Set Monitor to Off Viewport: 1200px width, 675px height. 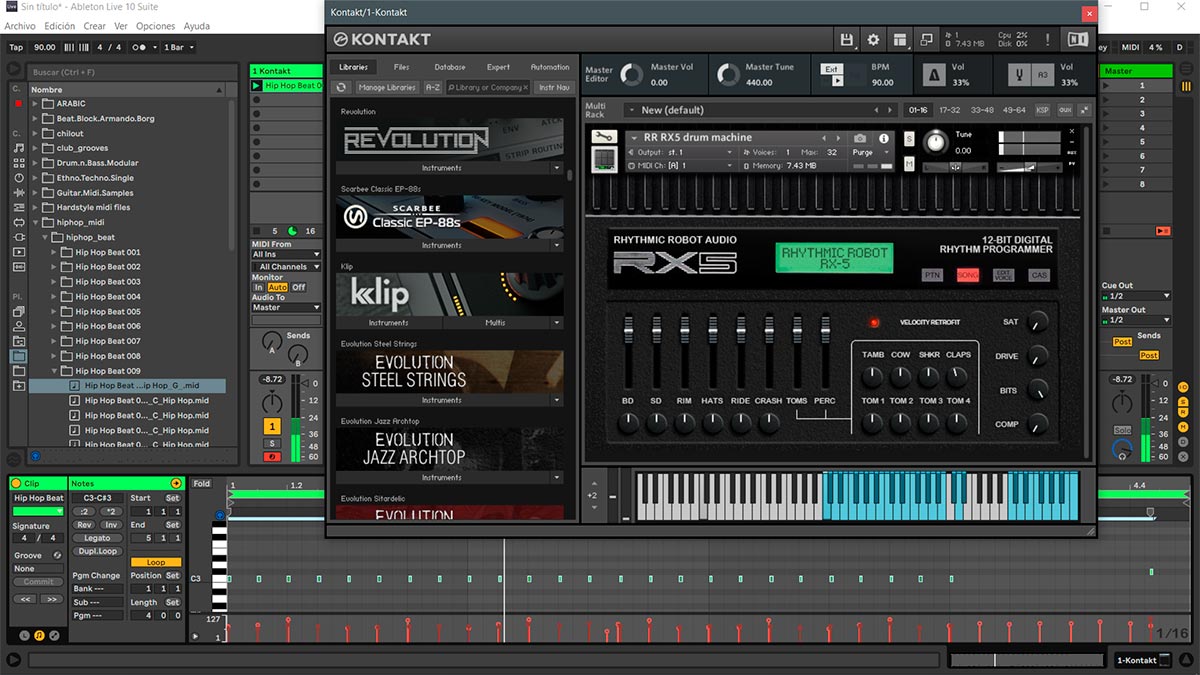(298, 287)
